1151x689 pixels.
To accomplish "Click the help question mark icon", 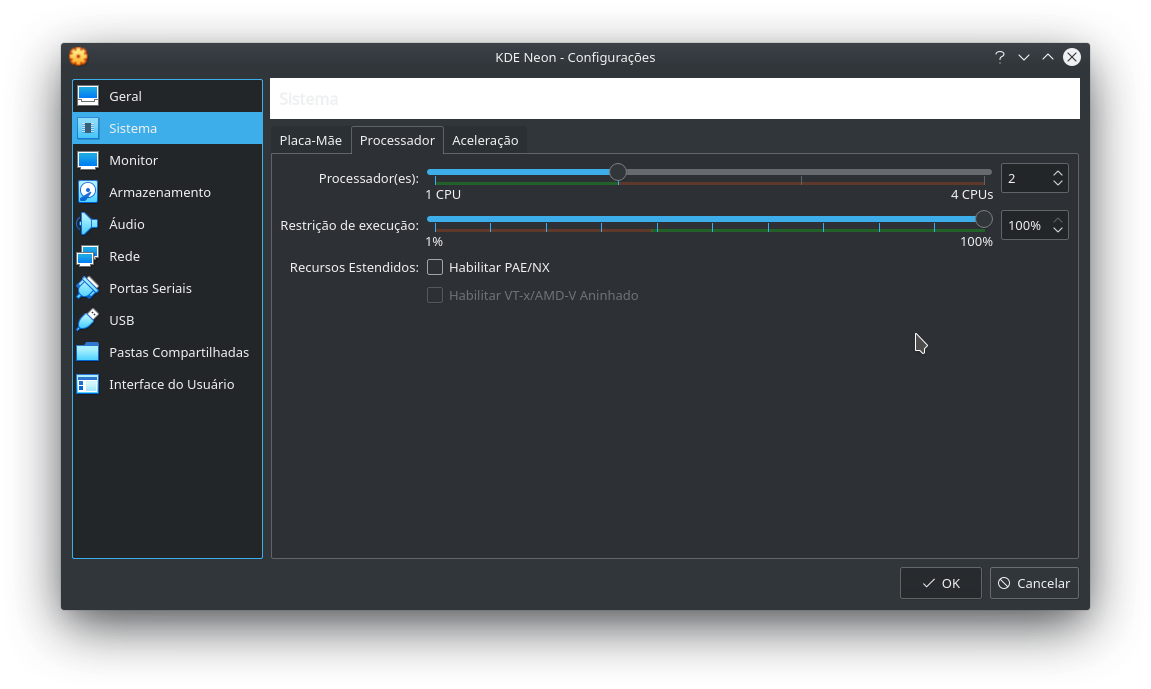I will (x=1000, y=57).
